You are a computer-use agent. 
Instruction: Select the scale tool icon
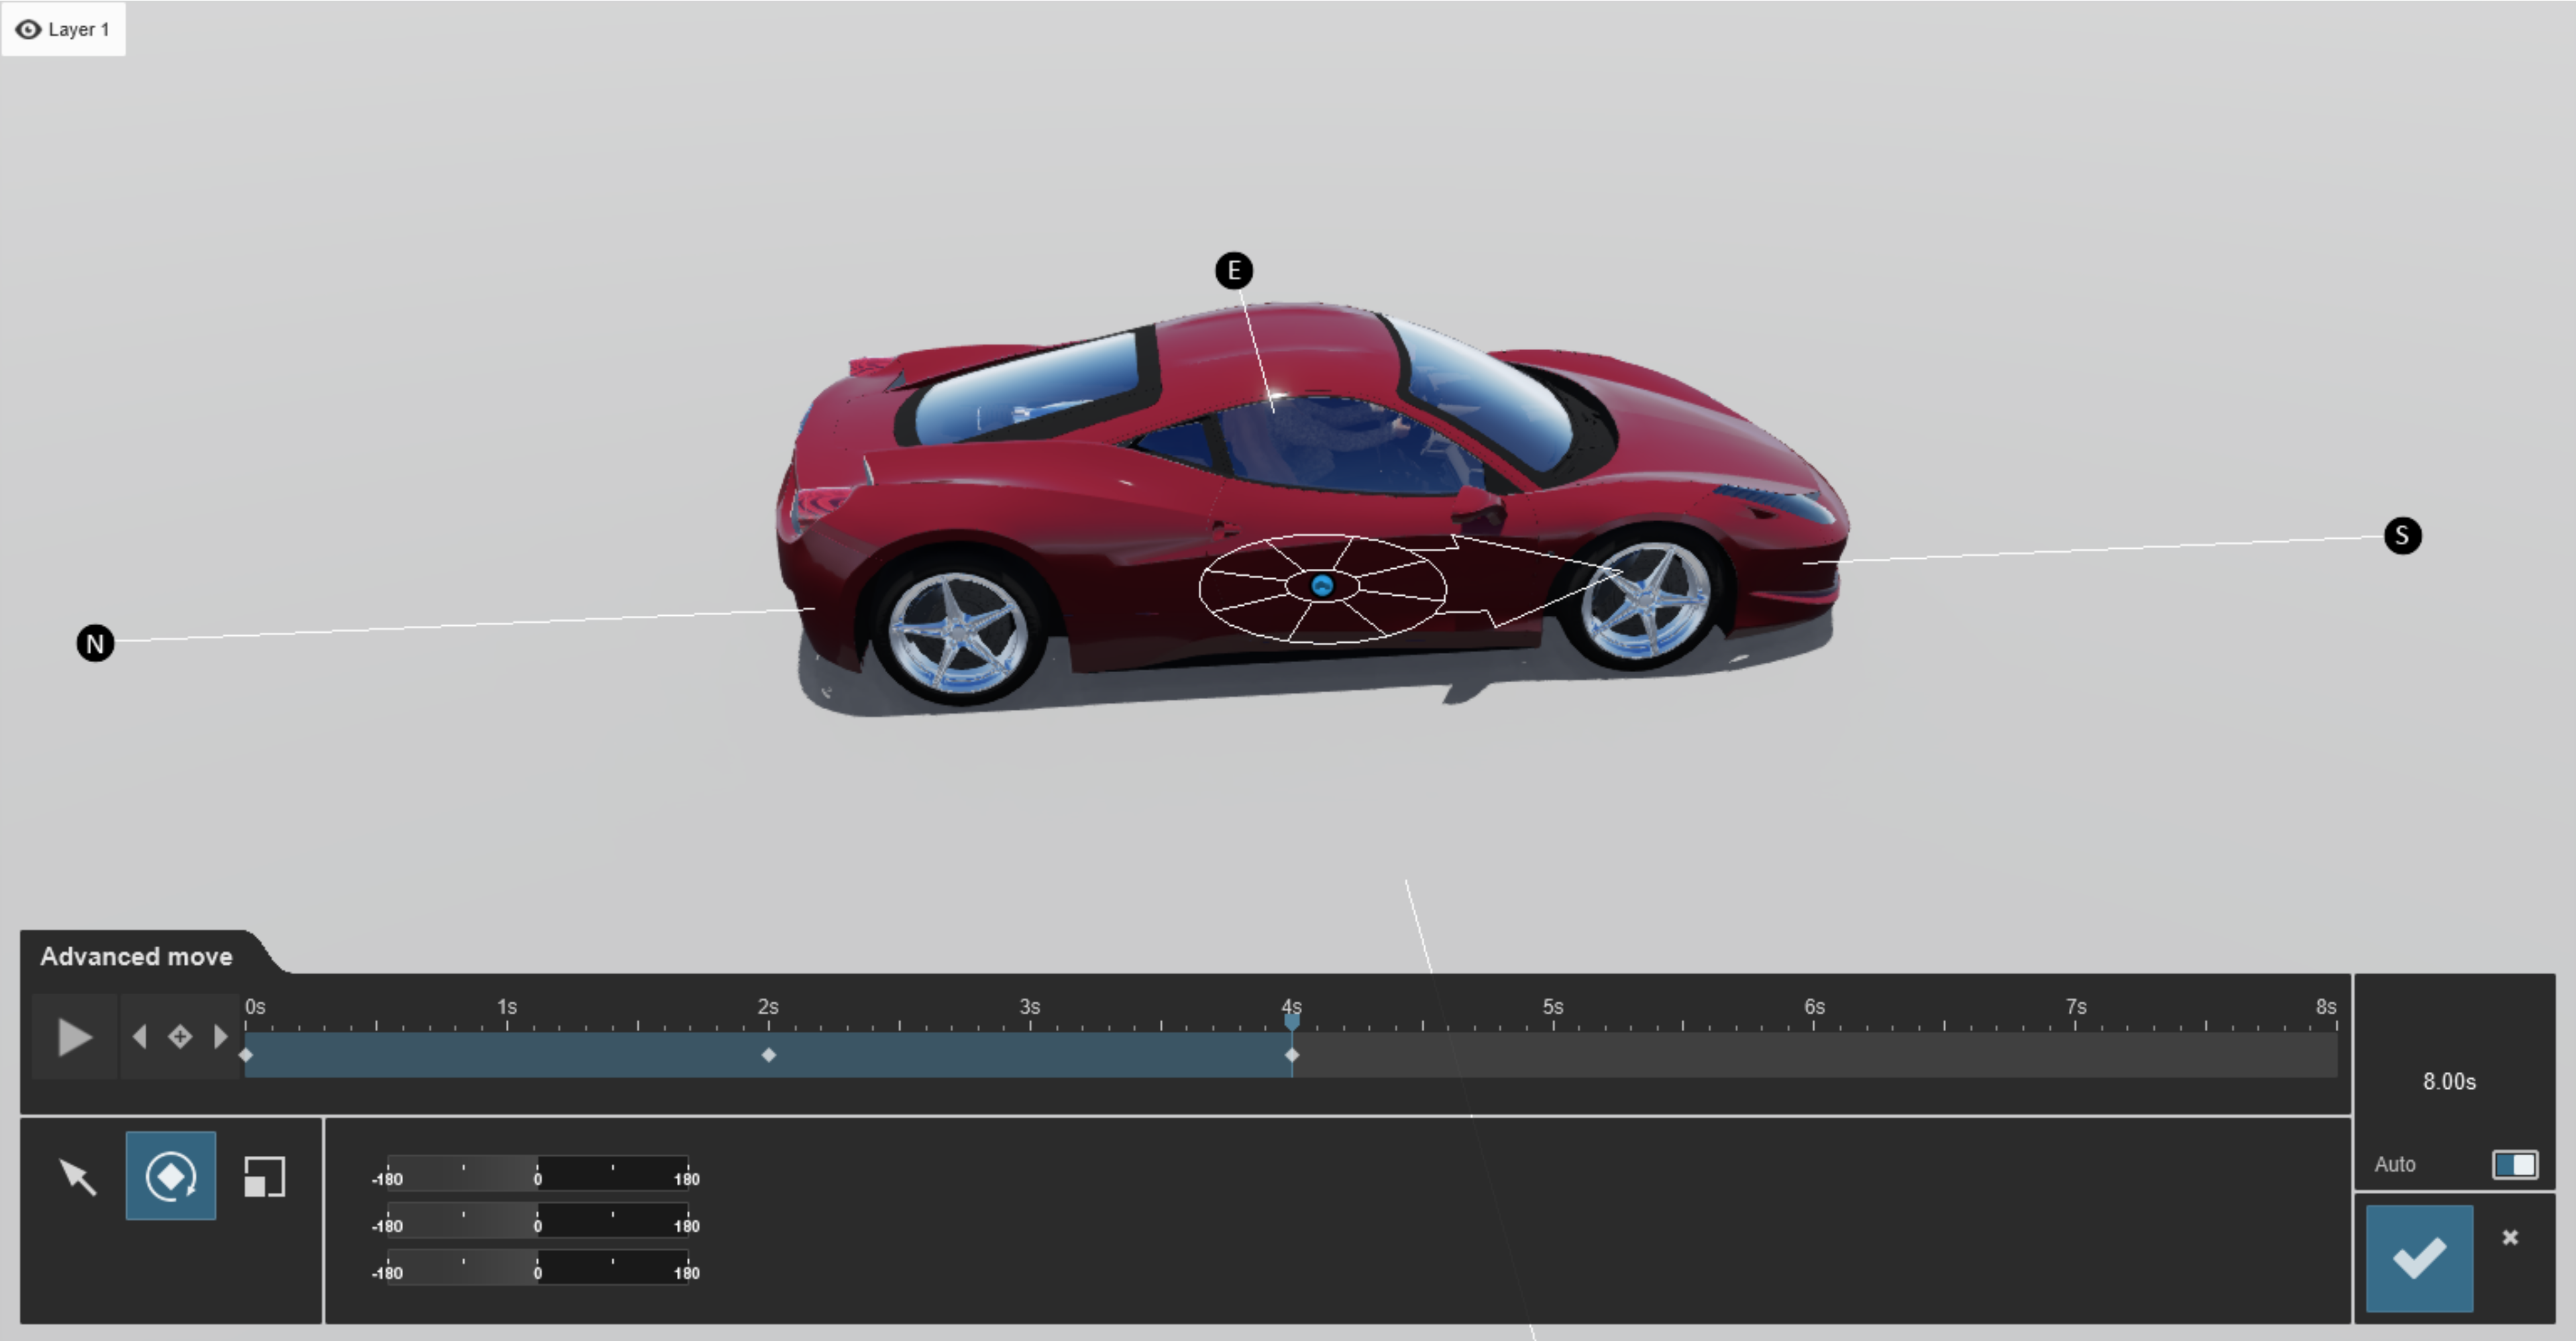pyautogui.click(x=264, y=1177)
